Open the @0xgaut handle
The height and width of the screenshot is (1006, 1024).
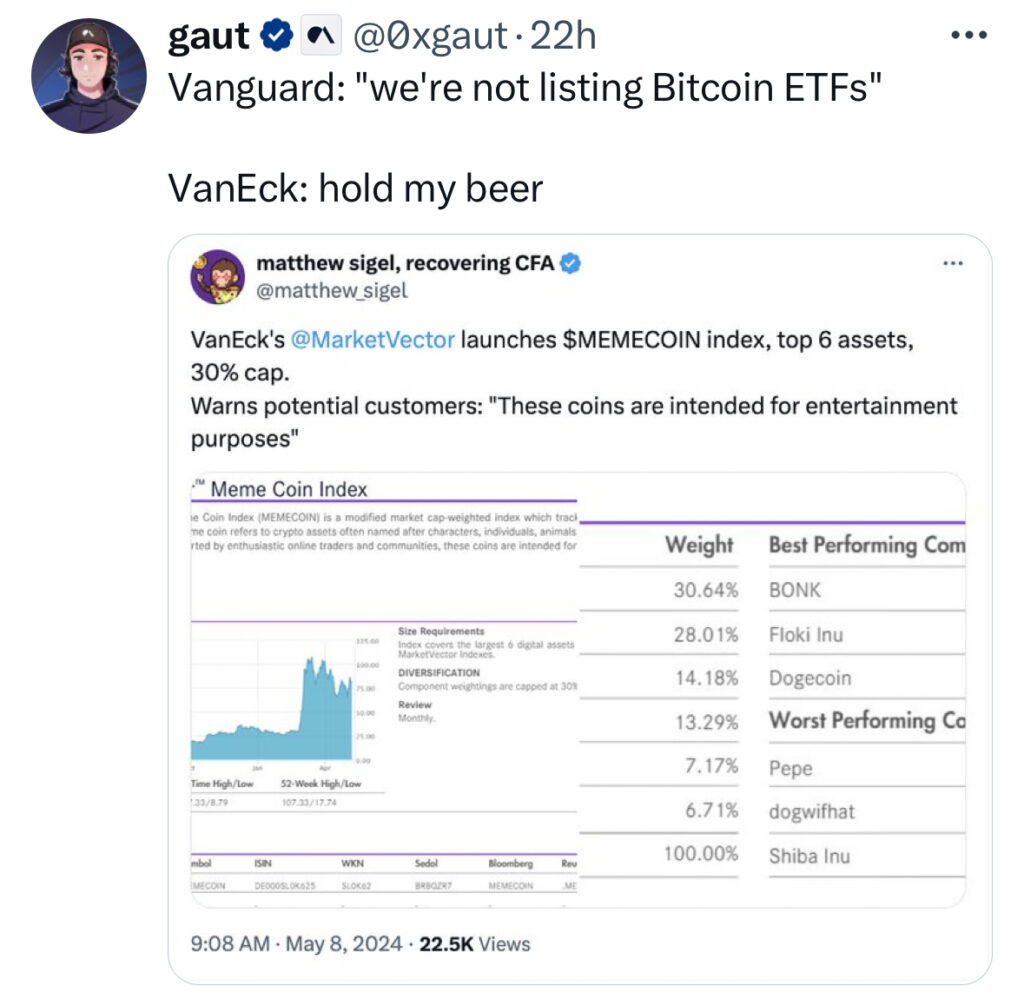[x=427, y=37]
